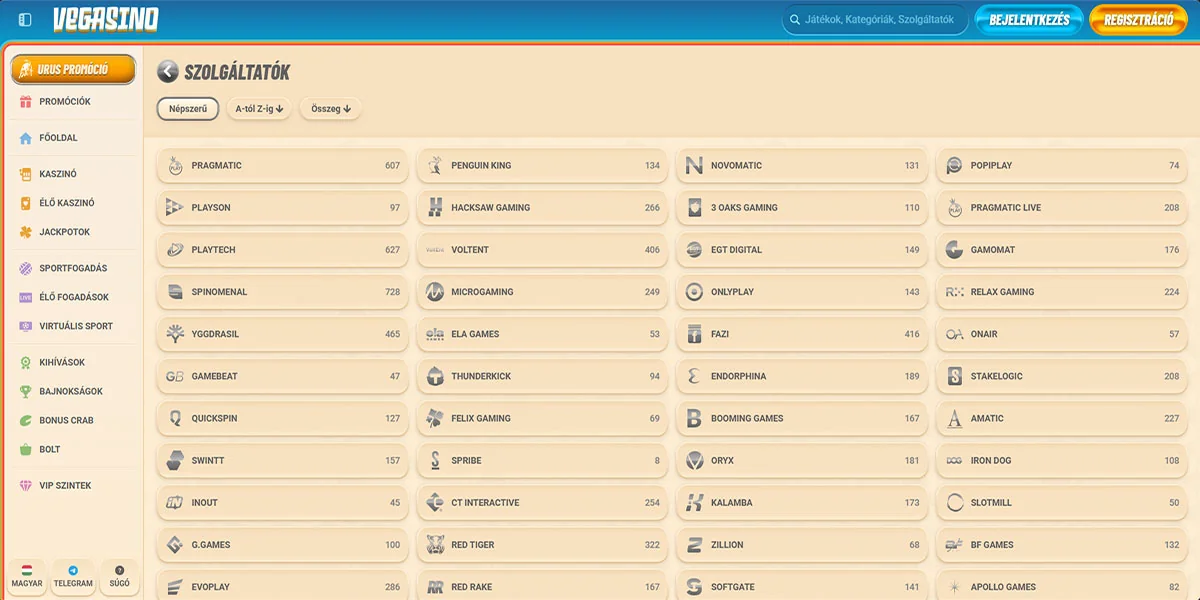This screenshot has width=1200, height=600.
Task: Click the Jackpotok clover icon
Action: pyautogui.click(x=26, y=232)
